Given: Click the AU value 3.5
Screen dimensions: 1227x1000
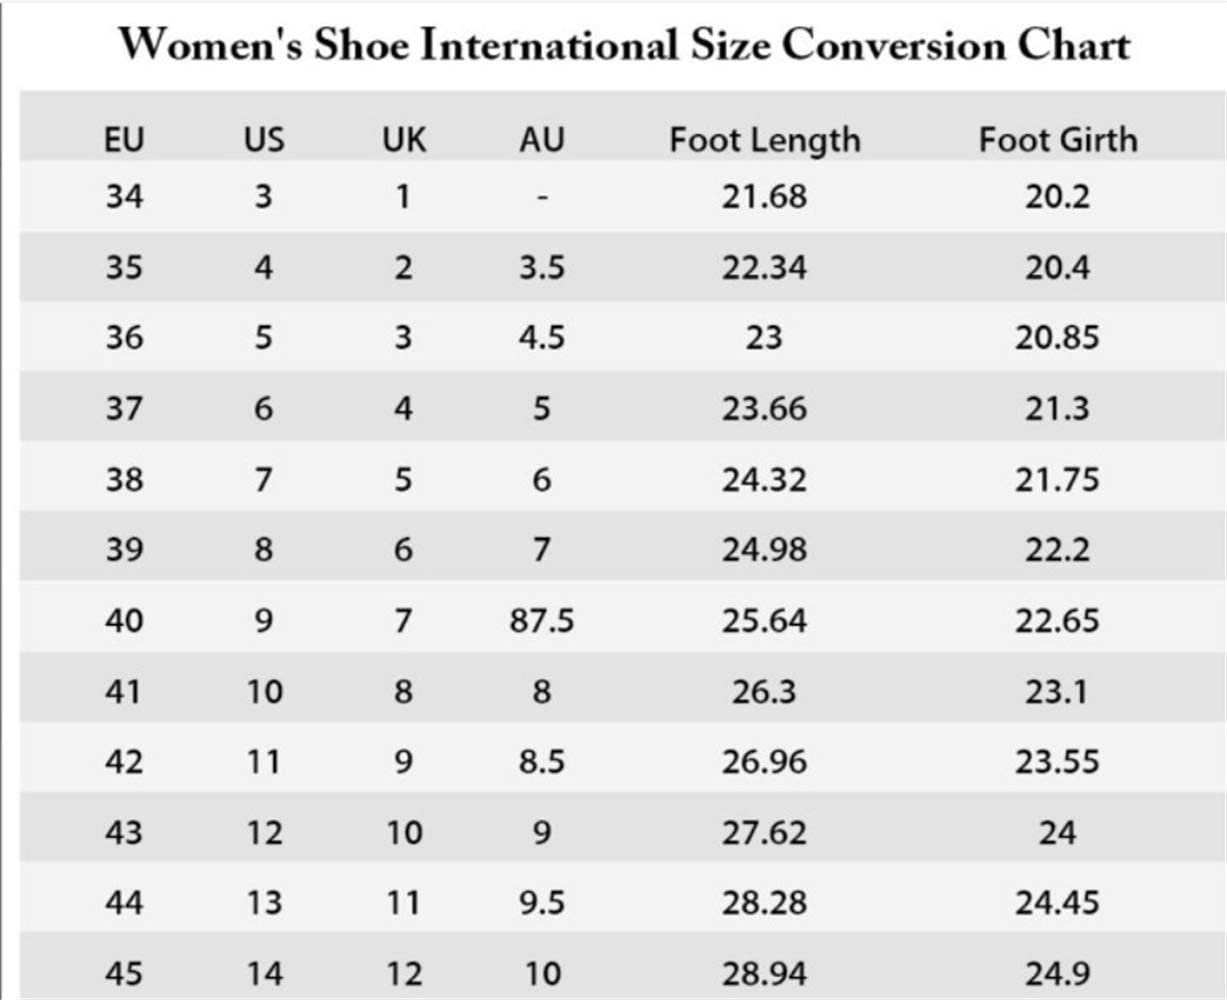Looking at the screenshot, I should coord(541,268).
